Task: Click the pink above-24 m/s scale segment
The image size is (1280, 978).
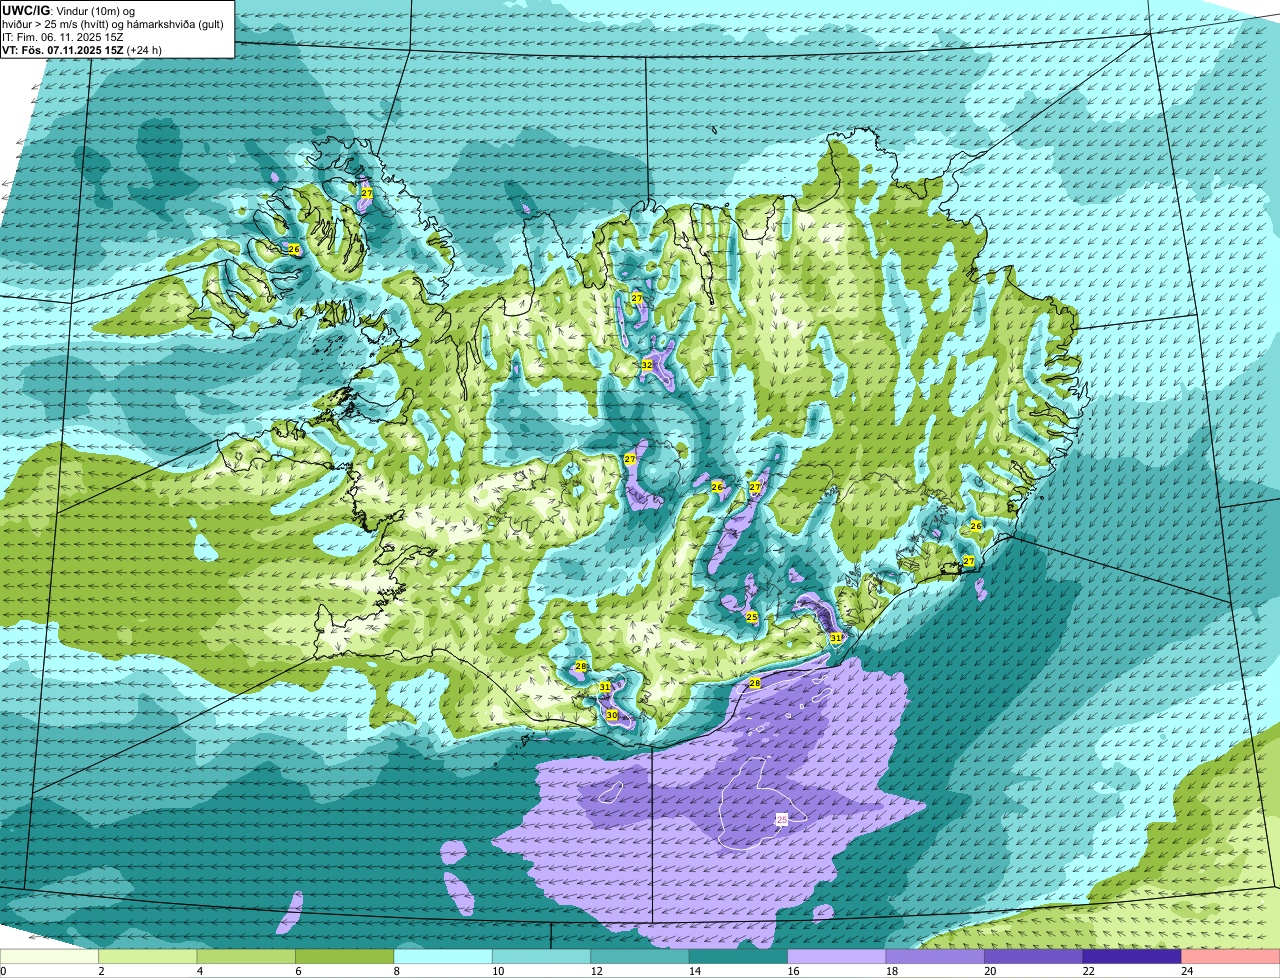Action: tap(1231, 957)
